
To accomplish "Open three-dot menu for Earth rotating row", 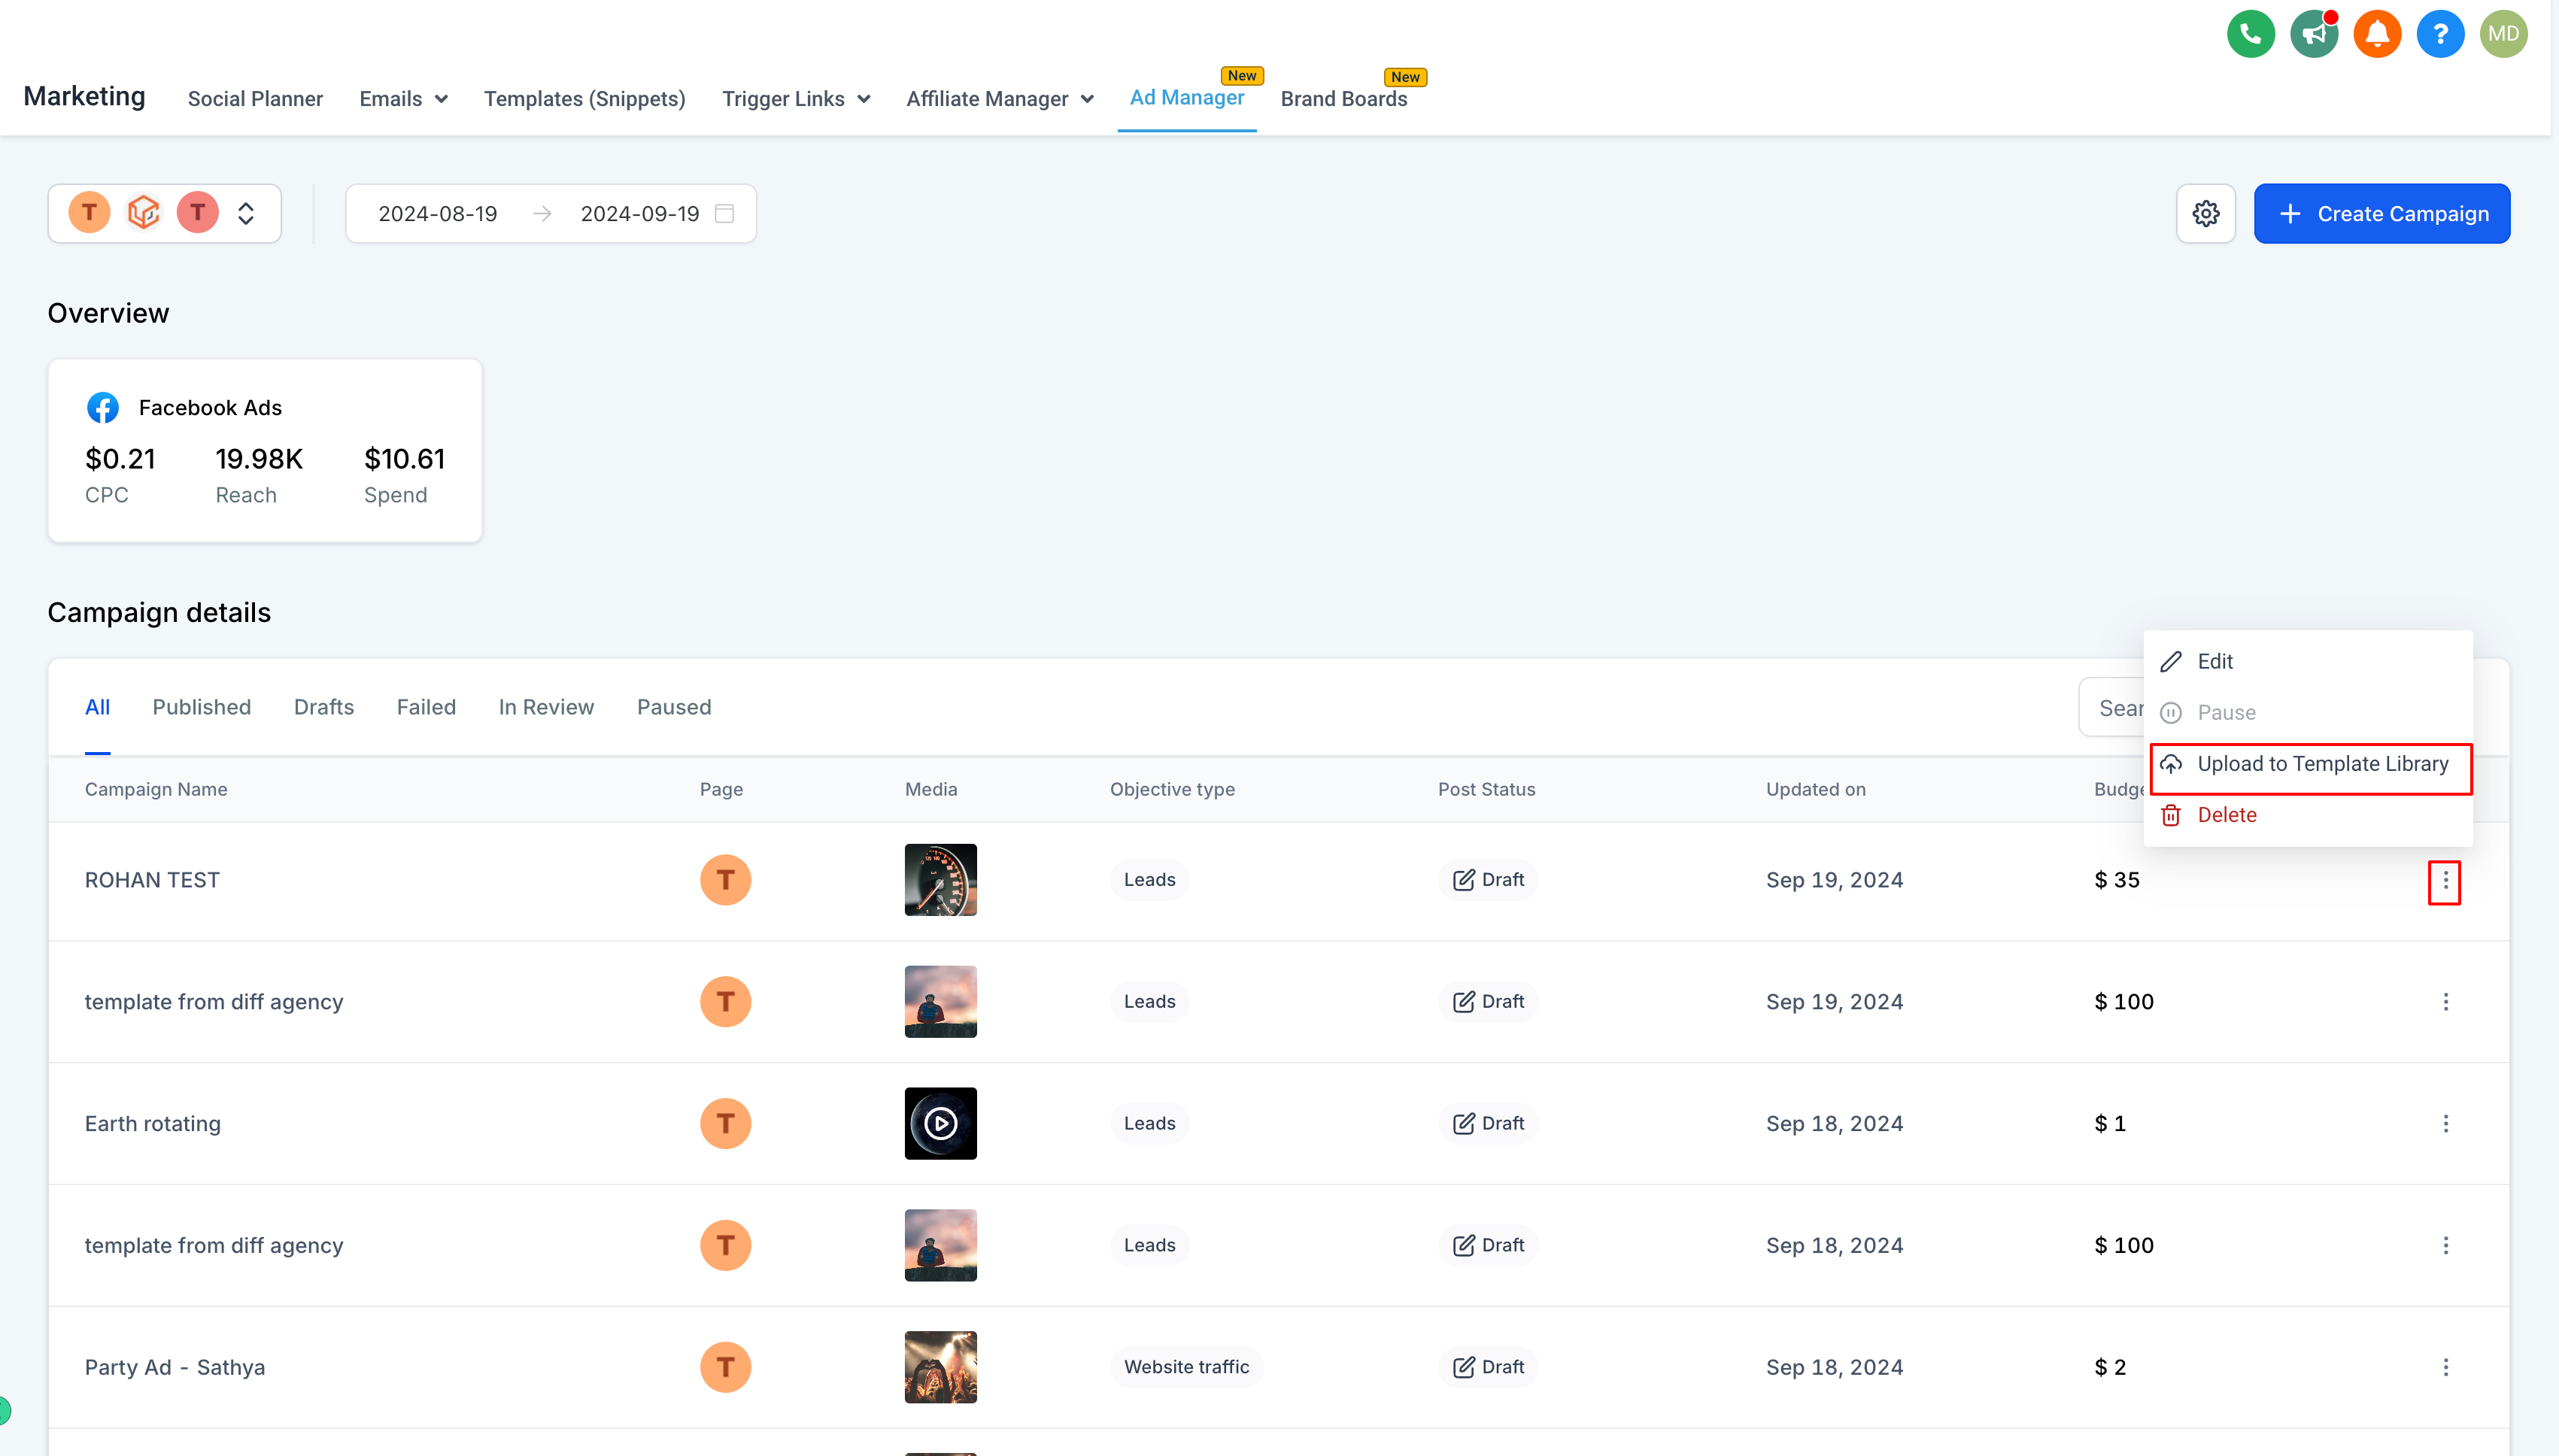I will (2445, 1123).
